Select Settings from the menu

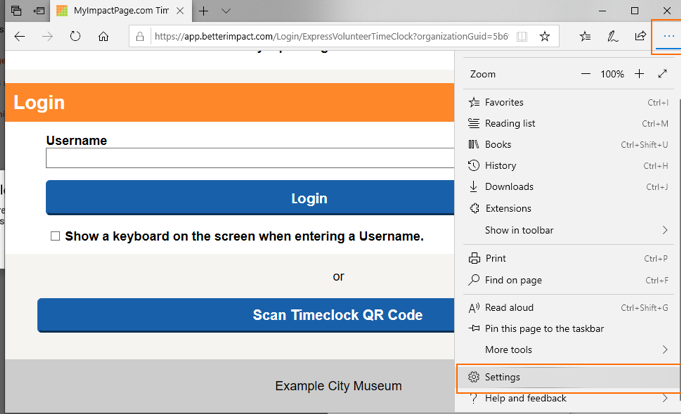[x=502, y=377]
